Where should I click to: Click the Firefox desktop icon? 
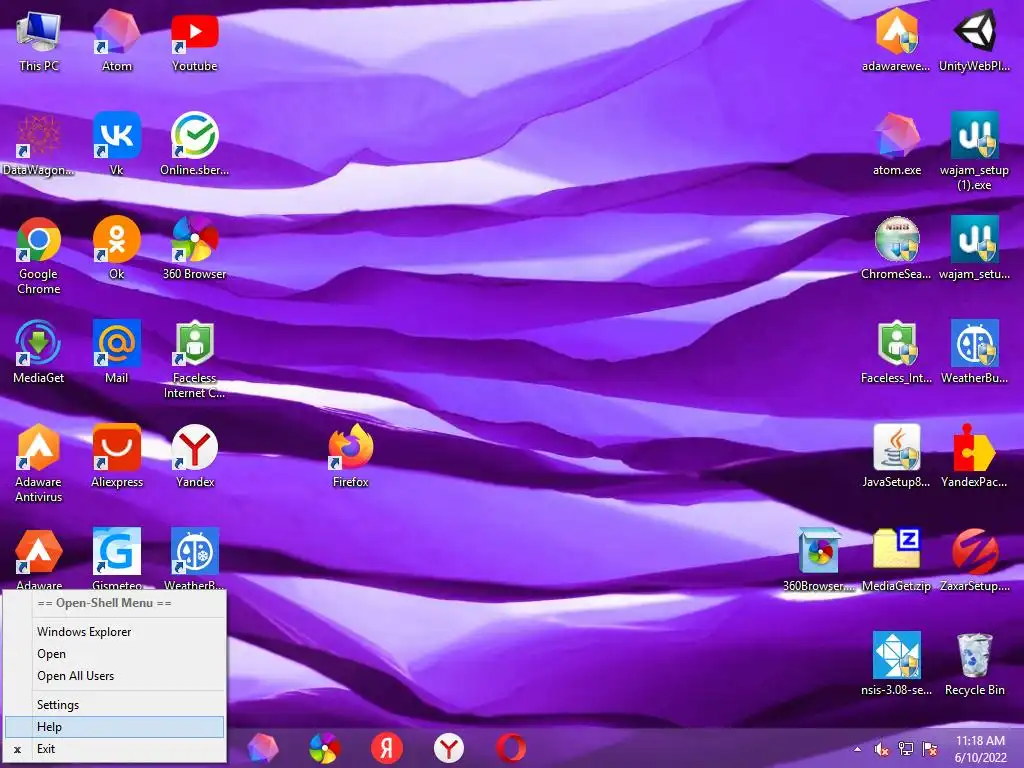pyautogui.click(x=351, y=456)
